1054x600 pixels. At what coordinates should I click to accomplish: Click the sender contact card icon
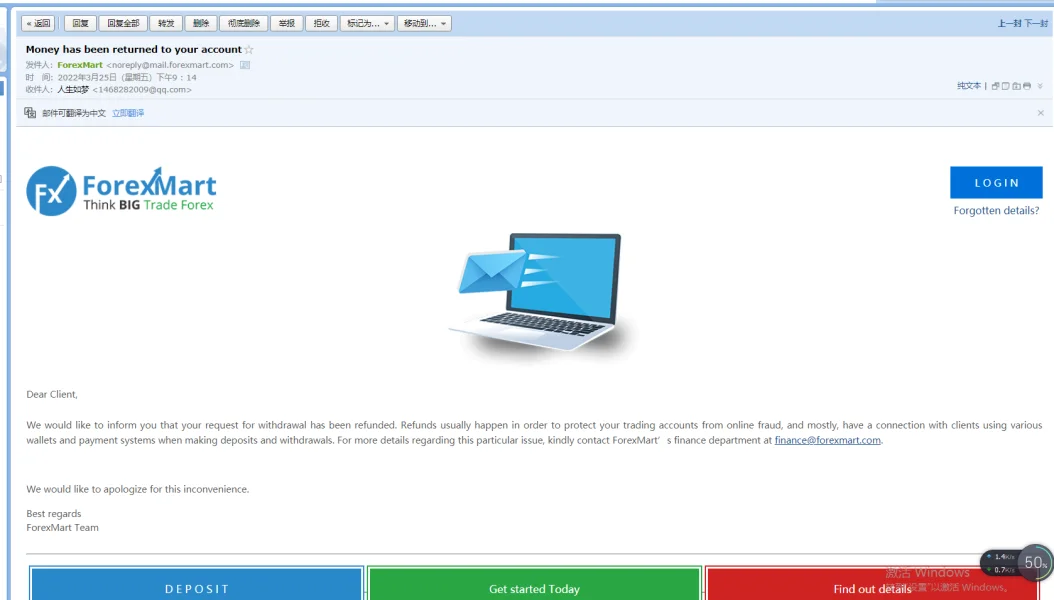pos(245,65)
